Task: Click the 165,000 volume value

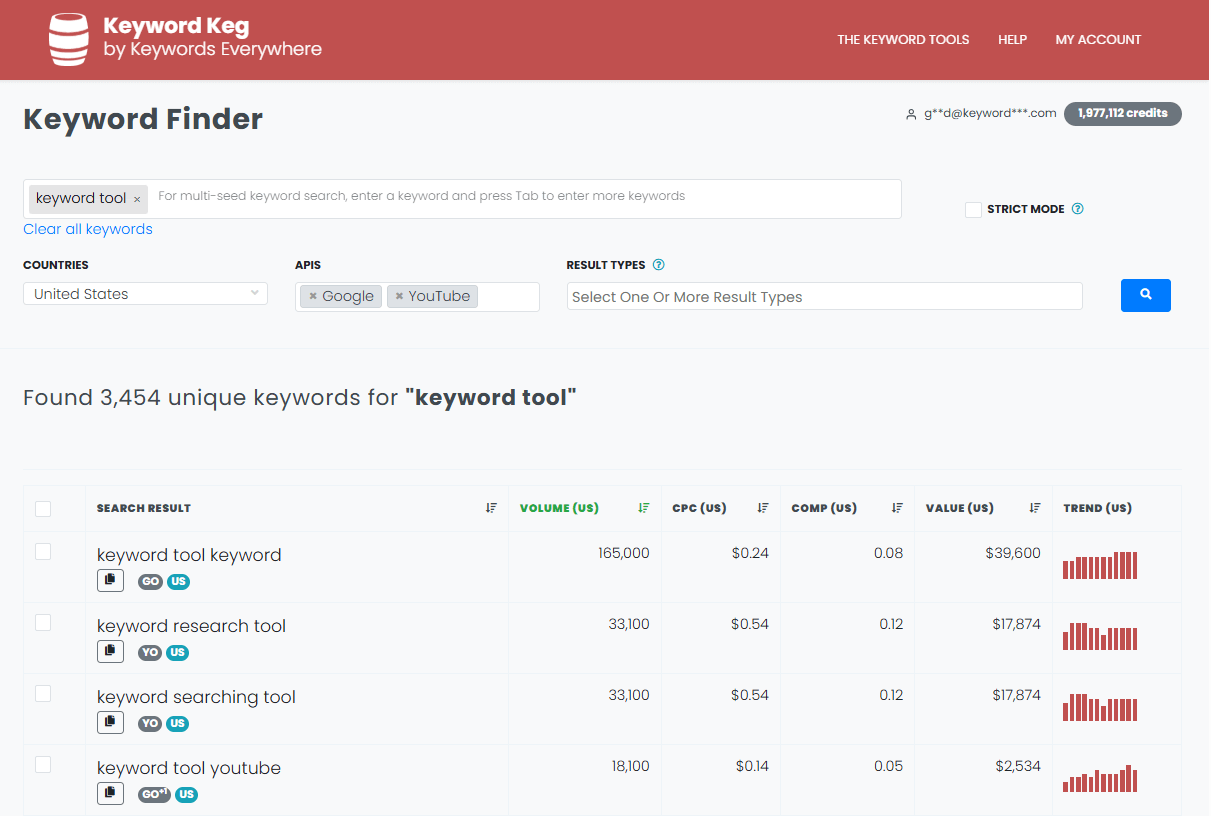Action: coord(624,553)
